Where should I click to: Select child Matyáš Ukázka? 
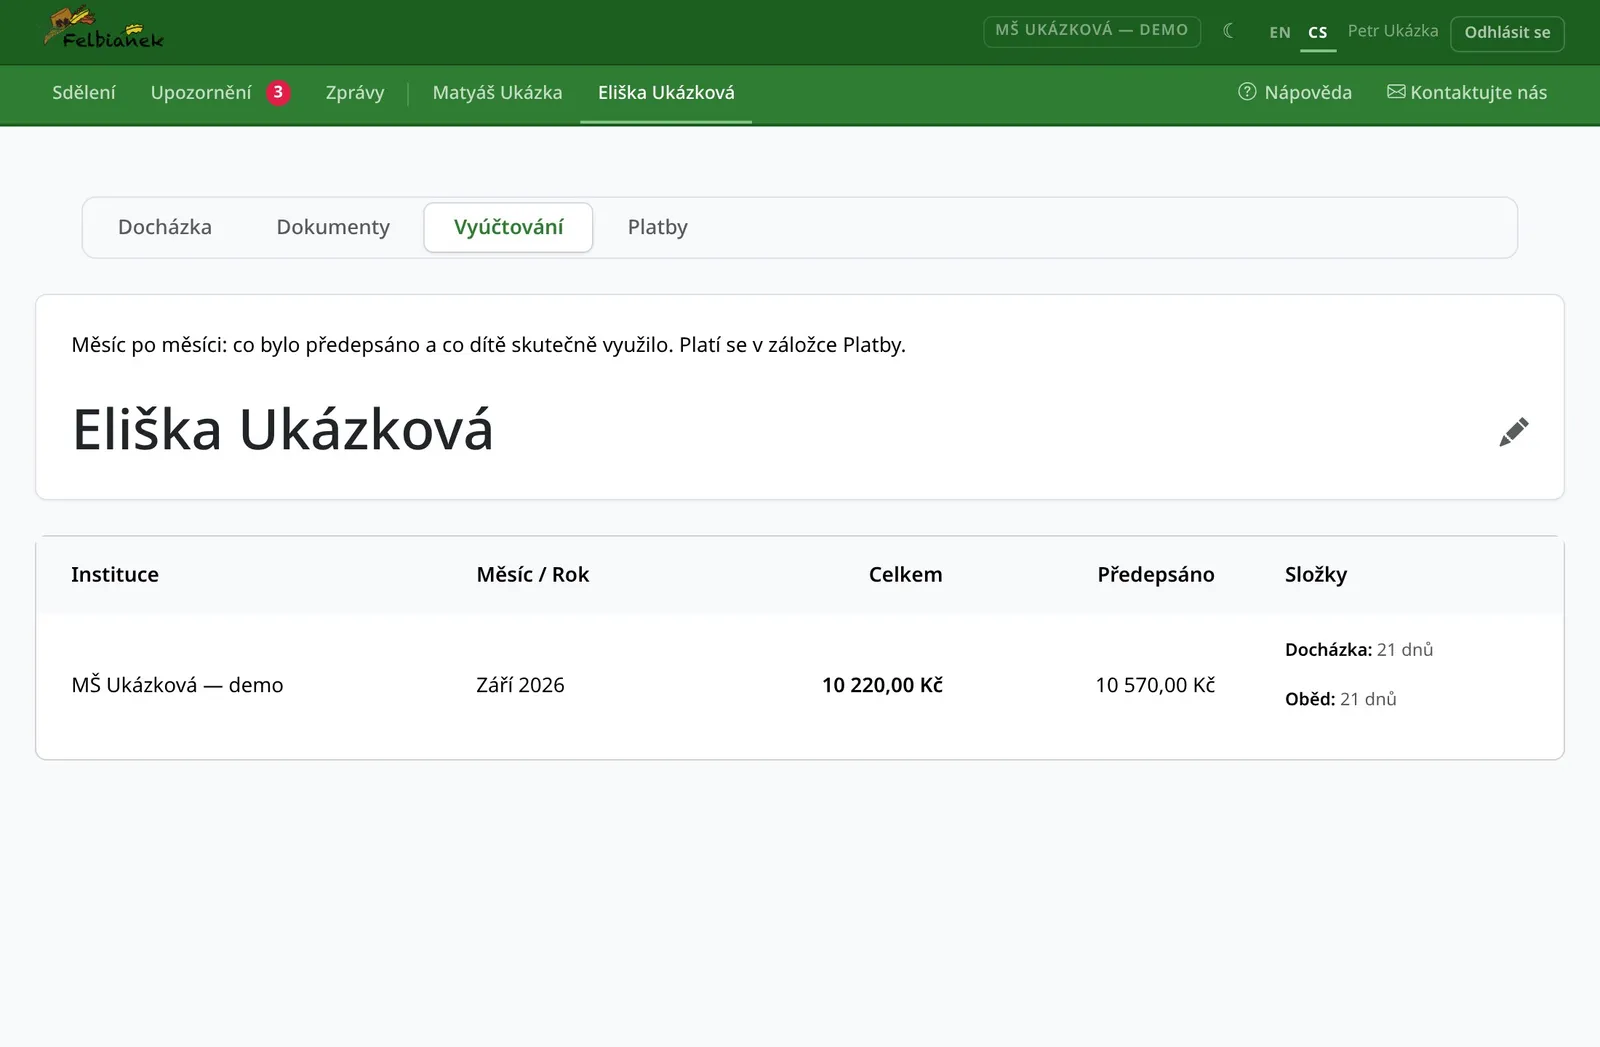coord(497,92)
